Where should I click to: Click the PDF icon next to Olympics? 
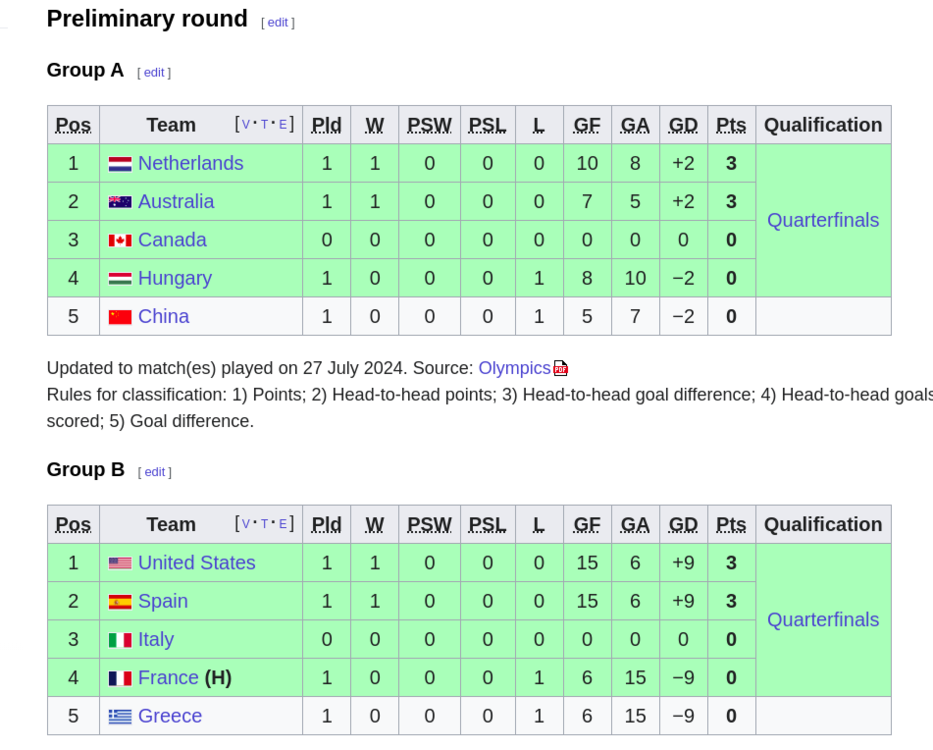click(561, 368)
